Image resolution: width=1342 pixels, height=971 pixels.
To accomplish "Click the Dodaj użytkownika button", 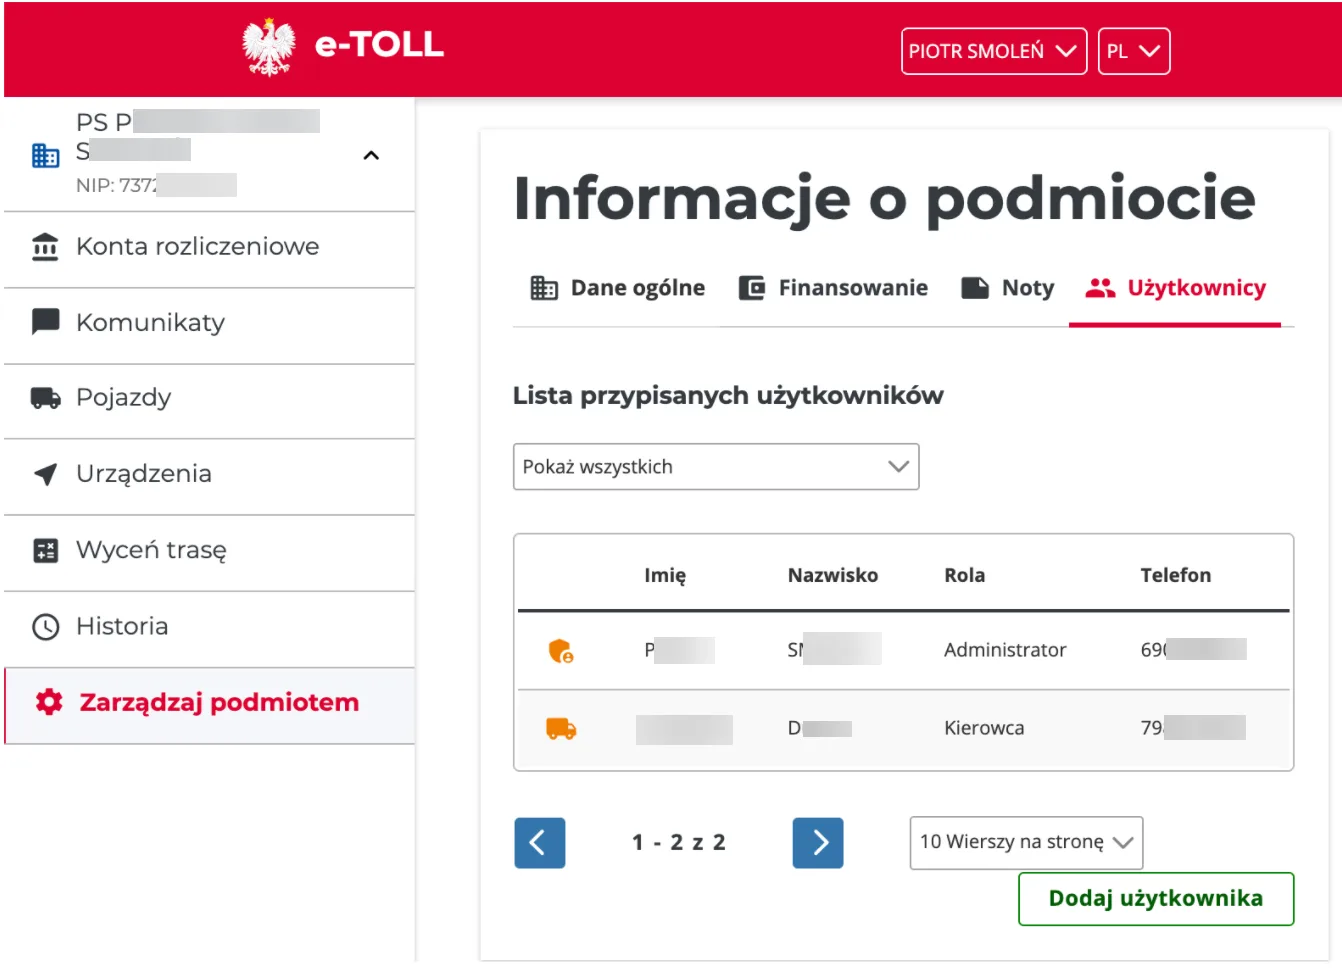I will click(1156, 899).
